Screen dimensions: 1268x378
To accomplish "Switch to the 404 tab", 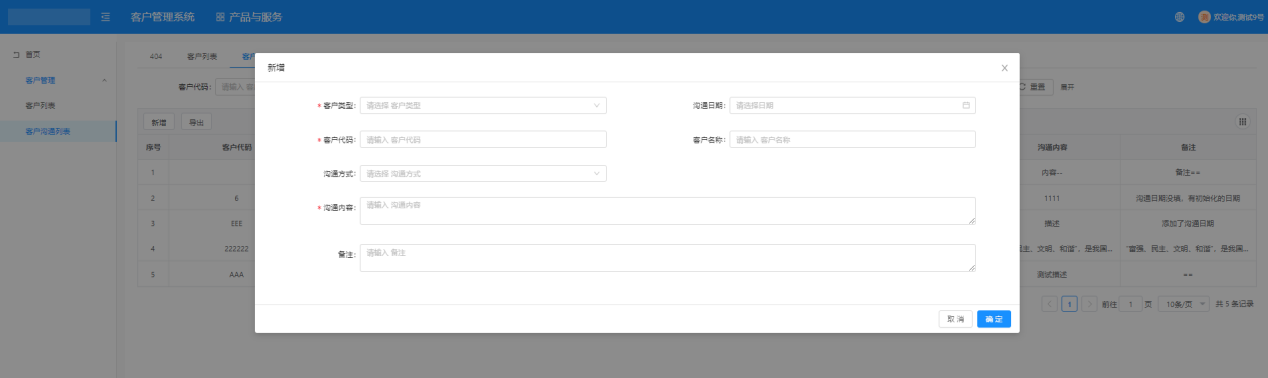I will tap(156, 57).
